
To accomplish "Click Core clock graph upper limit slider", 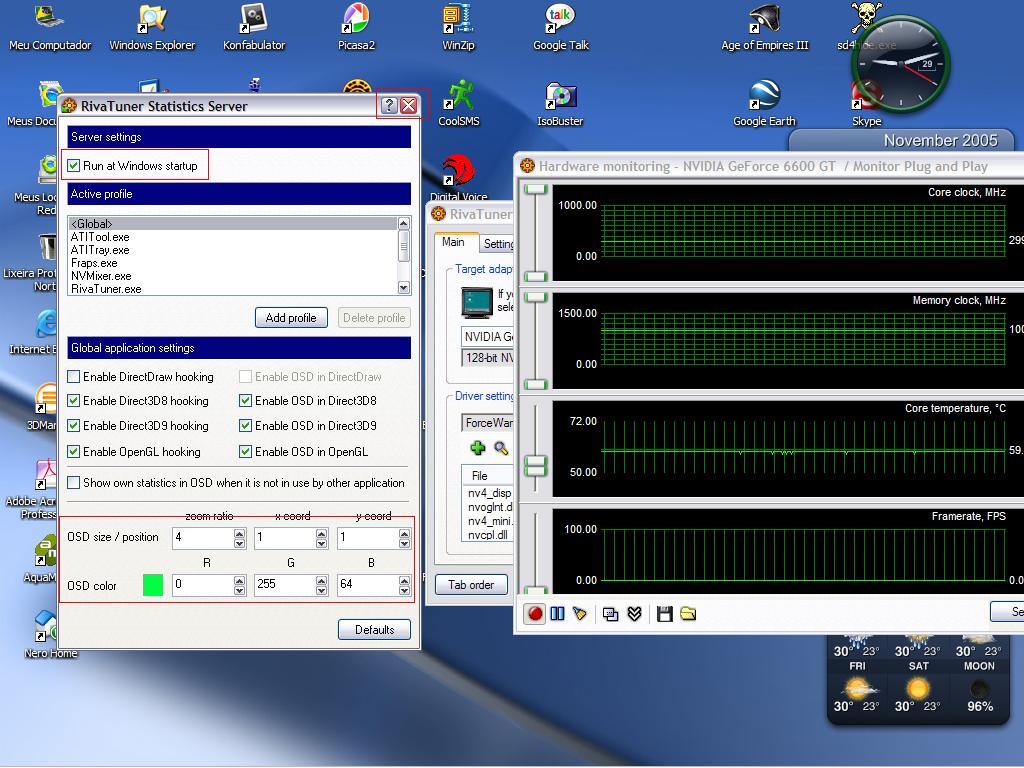I will [x=536, y=189].
